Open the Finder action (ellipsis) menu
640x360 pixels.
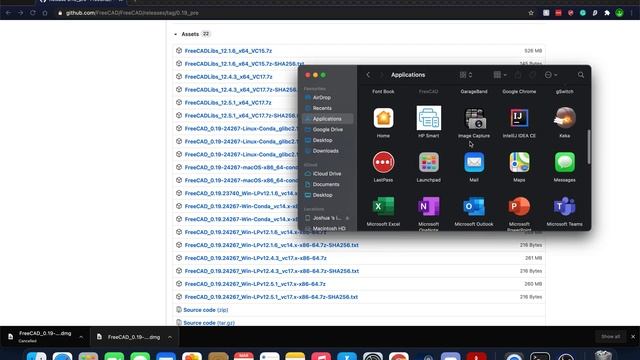[x=551, y=75]
